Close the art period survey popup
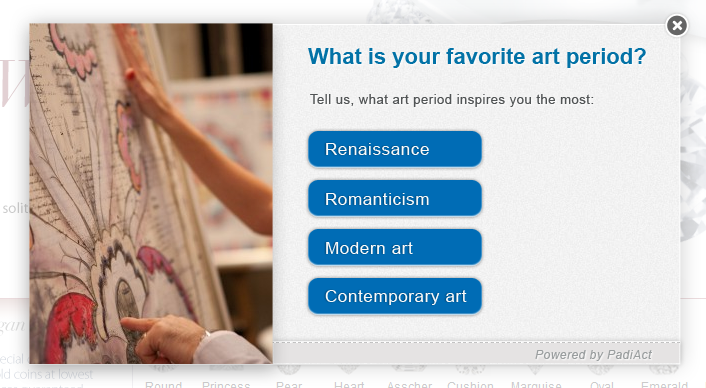The width and height of the screenshot is (706, 388). coord(677,26)
